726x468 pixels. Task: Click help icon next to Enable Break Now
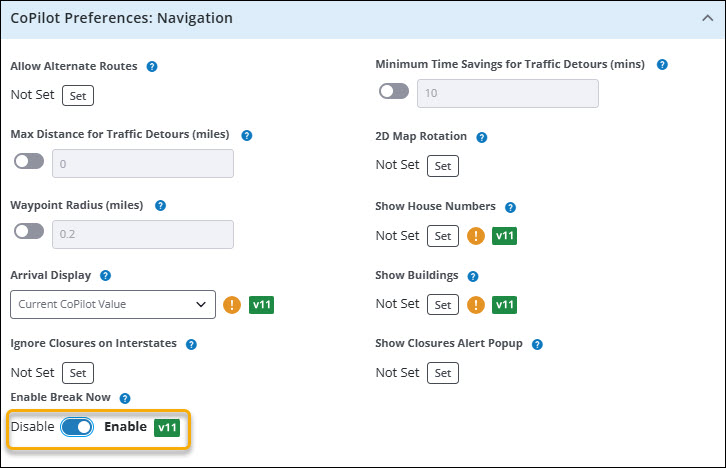[x=125, y=398]
